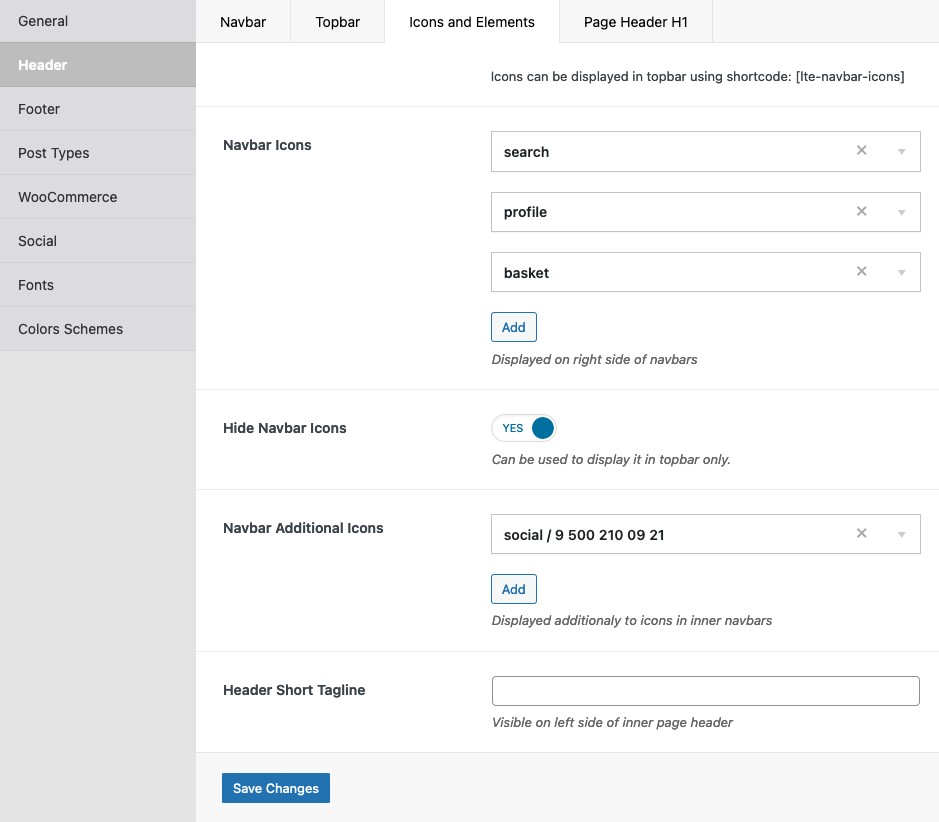Clear the profile navbar icon selection
The height and width of the screenshot is (822, 939).
[x=861, y=211]
